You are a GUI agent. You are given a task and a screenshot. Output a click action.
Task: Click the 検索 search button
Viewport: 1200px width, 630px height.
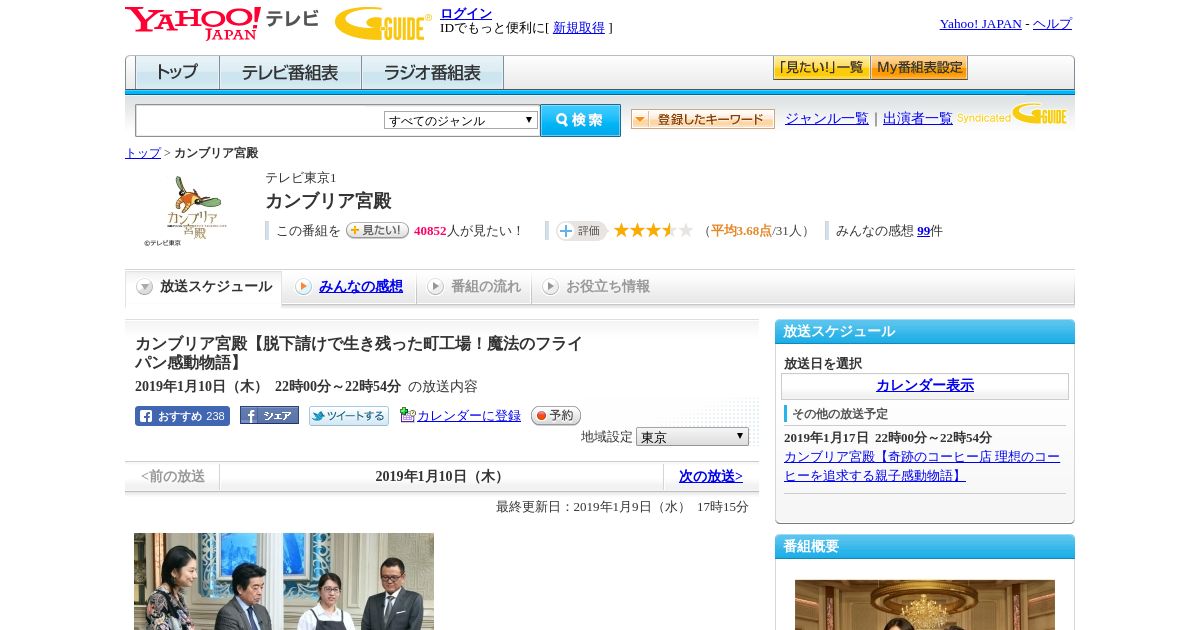click(x=580, y=120)
